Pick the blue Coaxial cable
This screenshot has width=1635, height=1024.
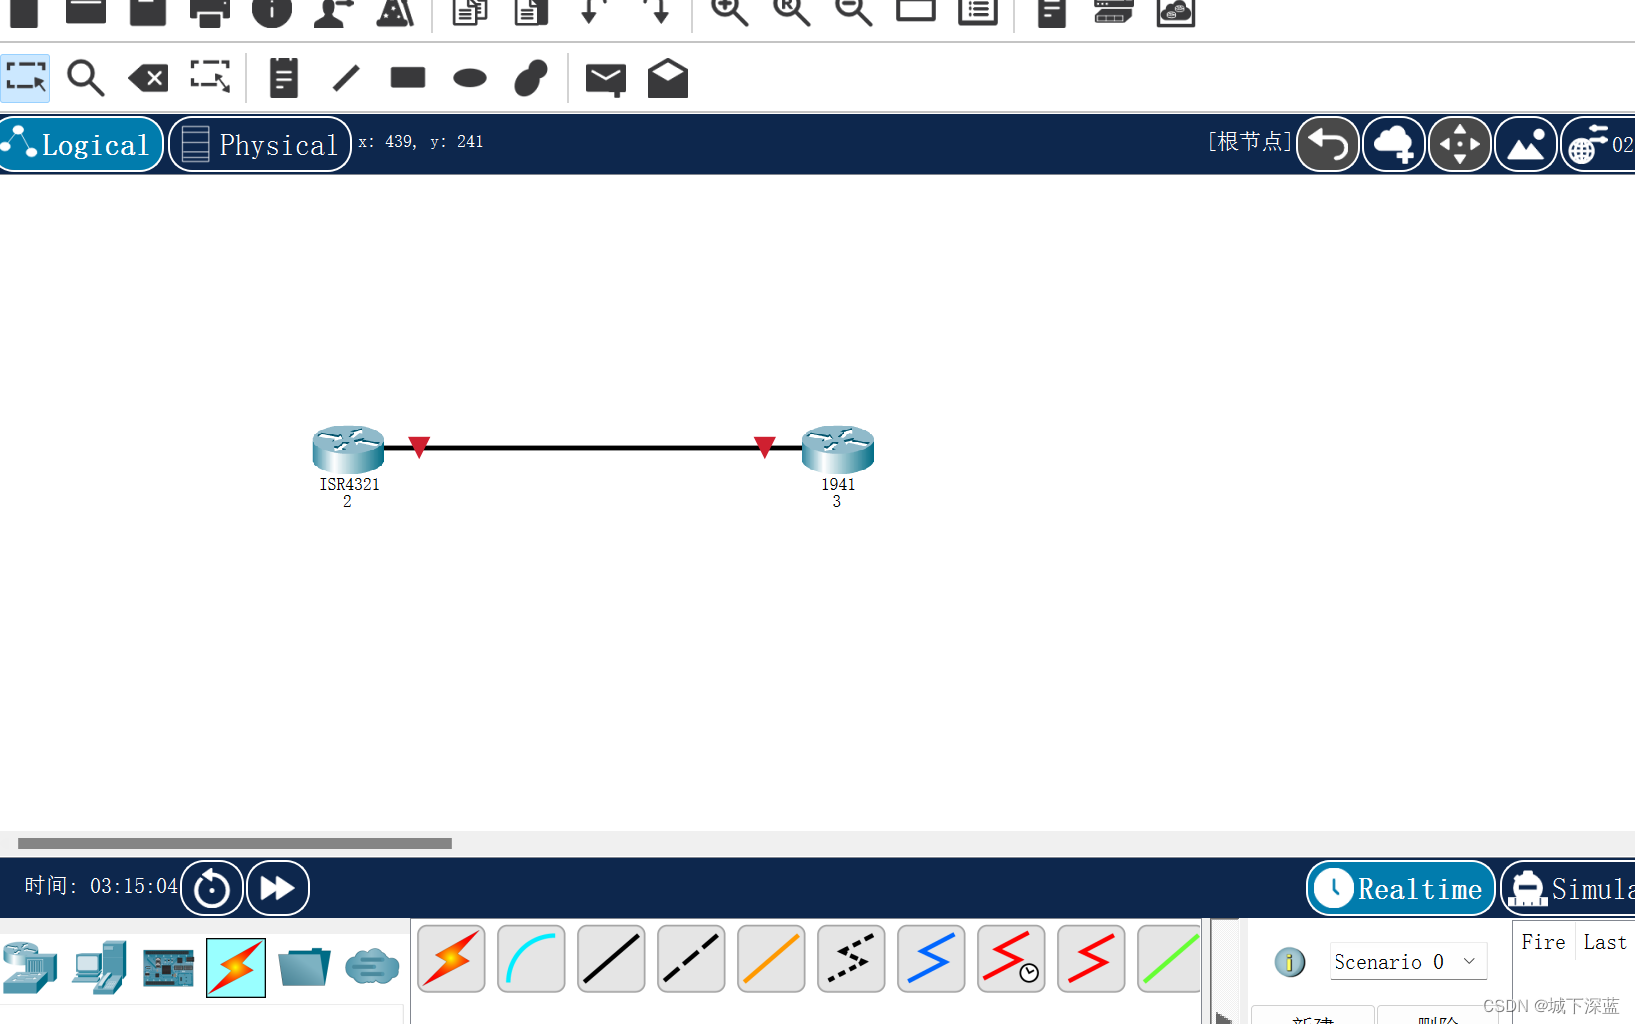click(x=931, y=959)
